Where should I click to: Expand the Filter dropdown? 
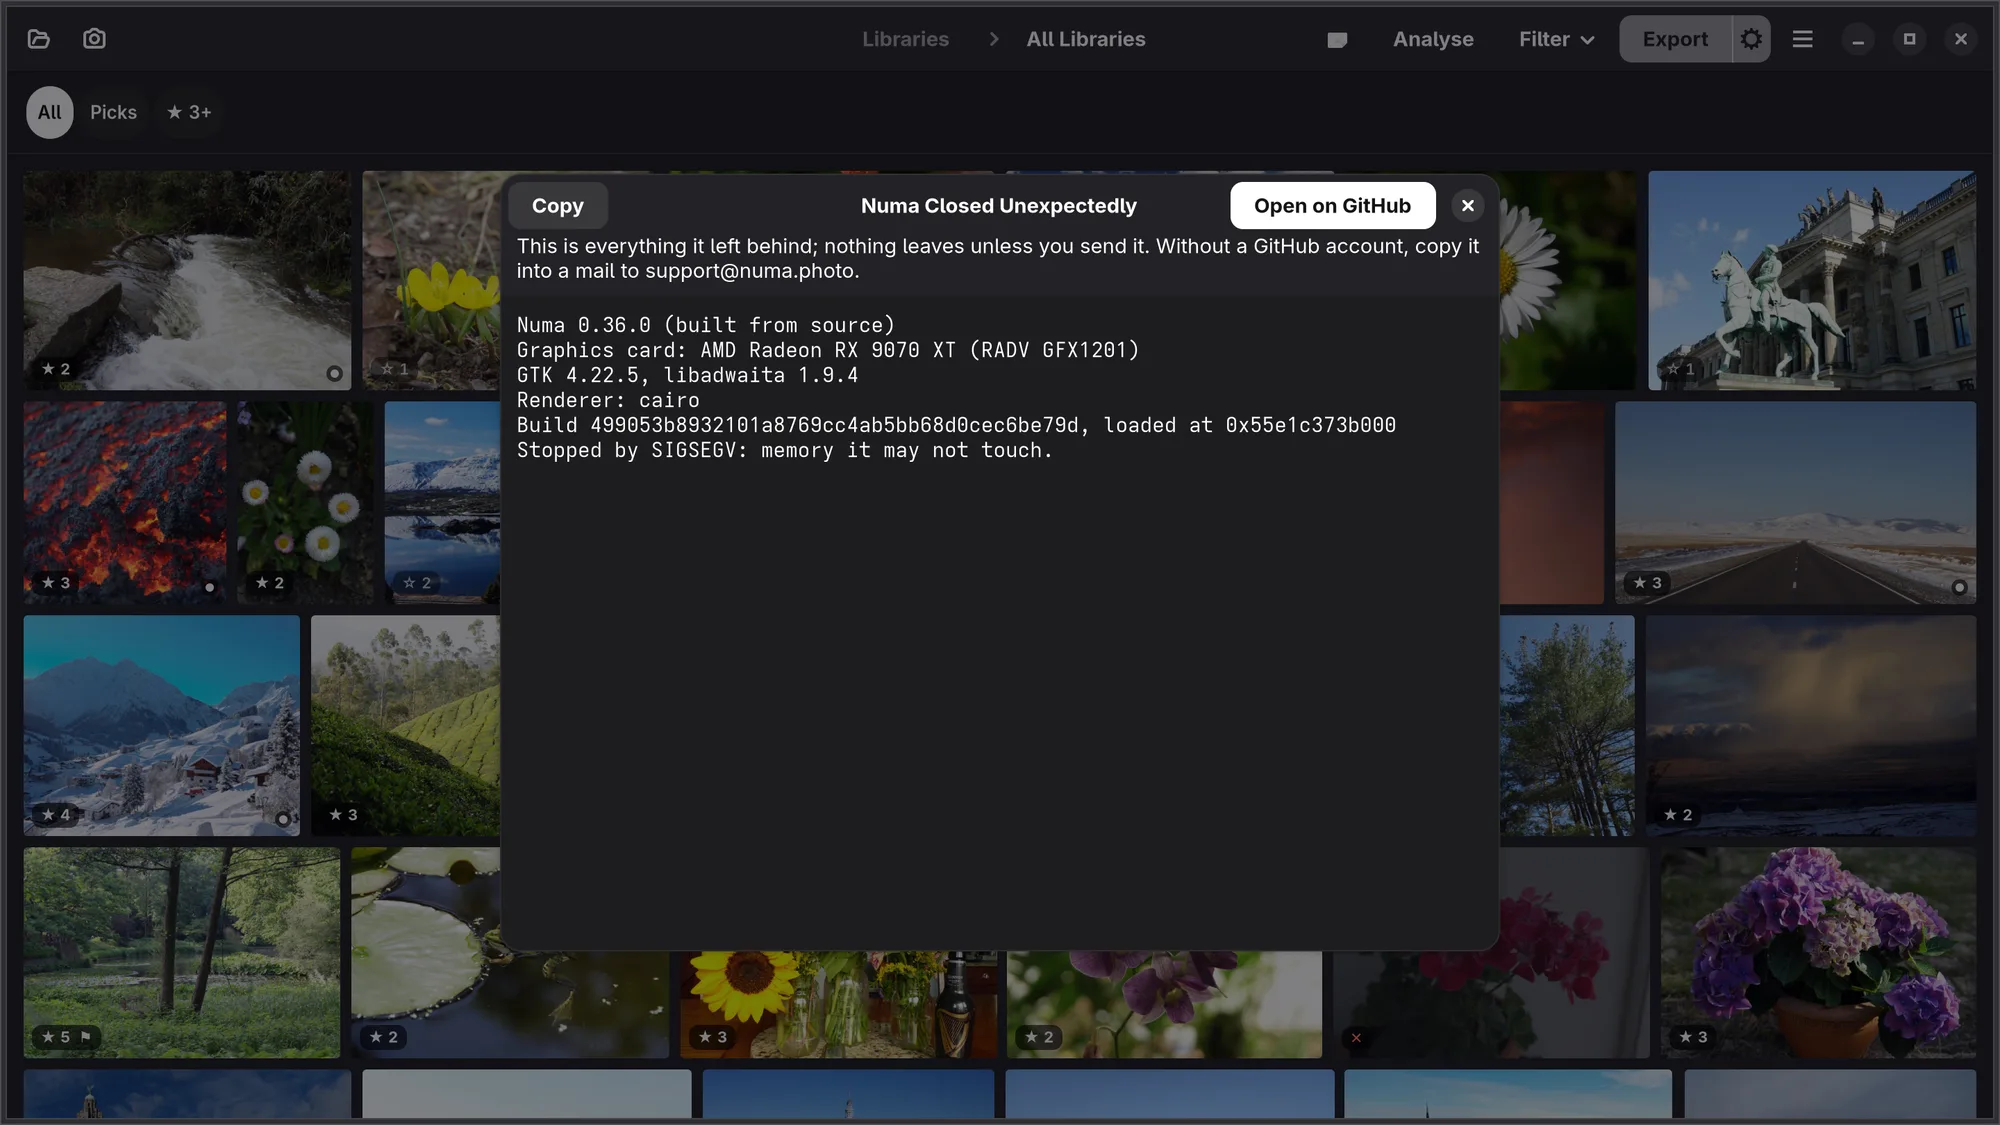click(1556, 39)
